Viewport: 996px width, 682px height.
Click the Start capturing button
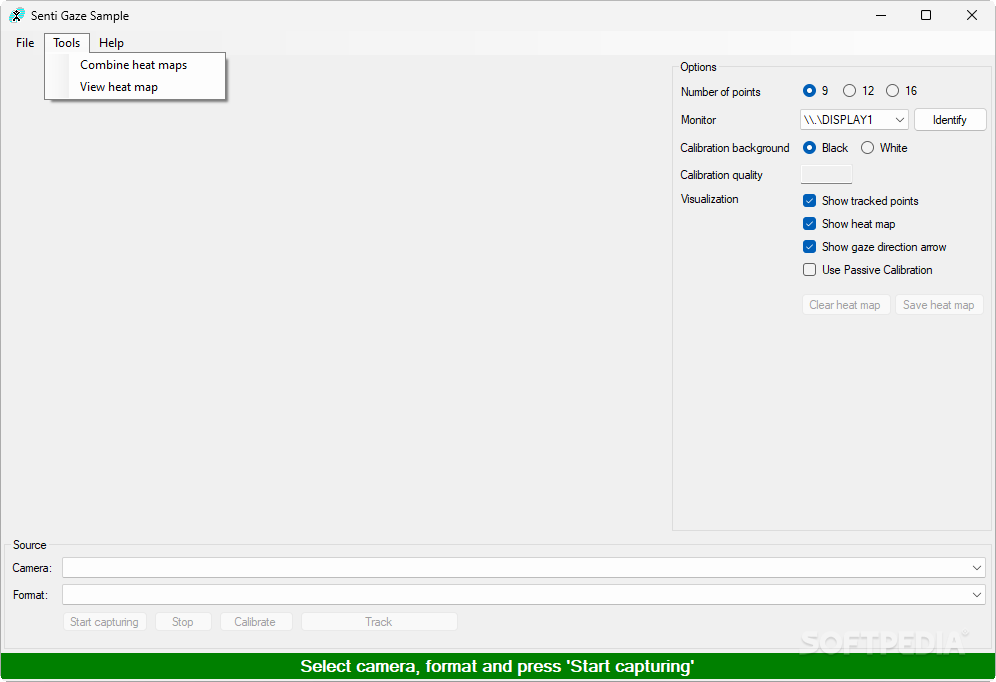(x=105, y=622)
